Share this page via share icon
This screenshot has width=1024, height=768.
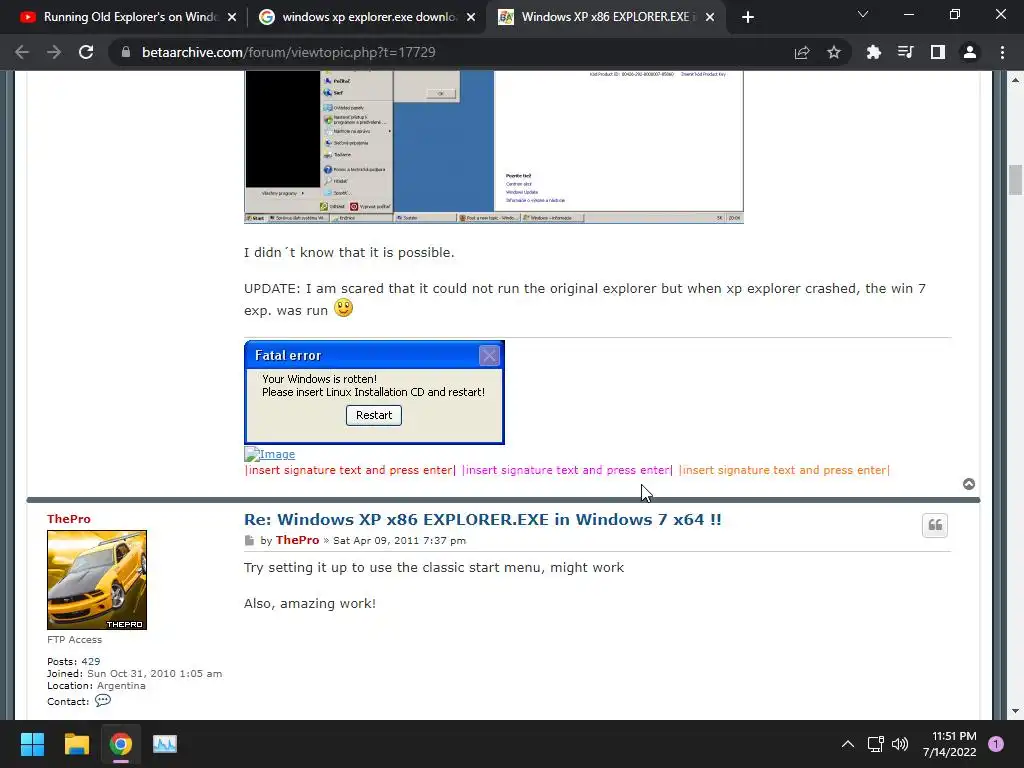[x=801, y=52]
